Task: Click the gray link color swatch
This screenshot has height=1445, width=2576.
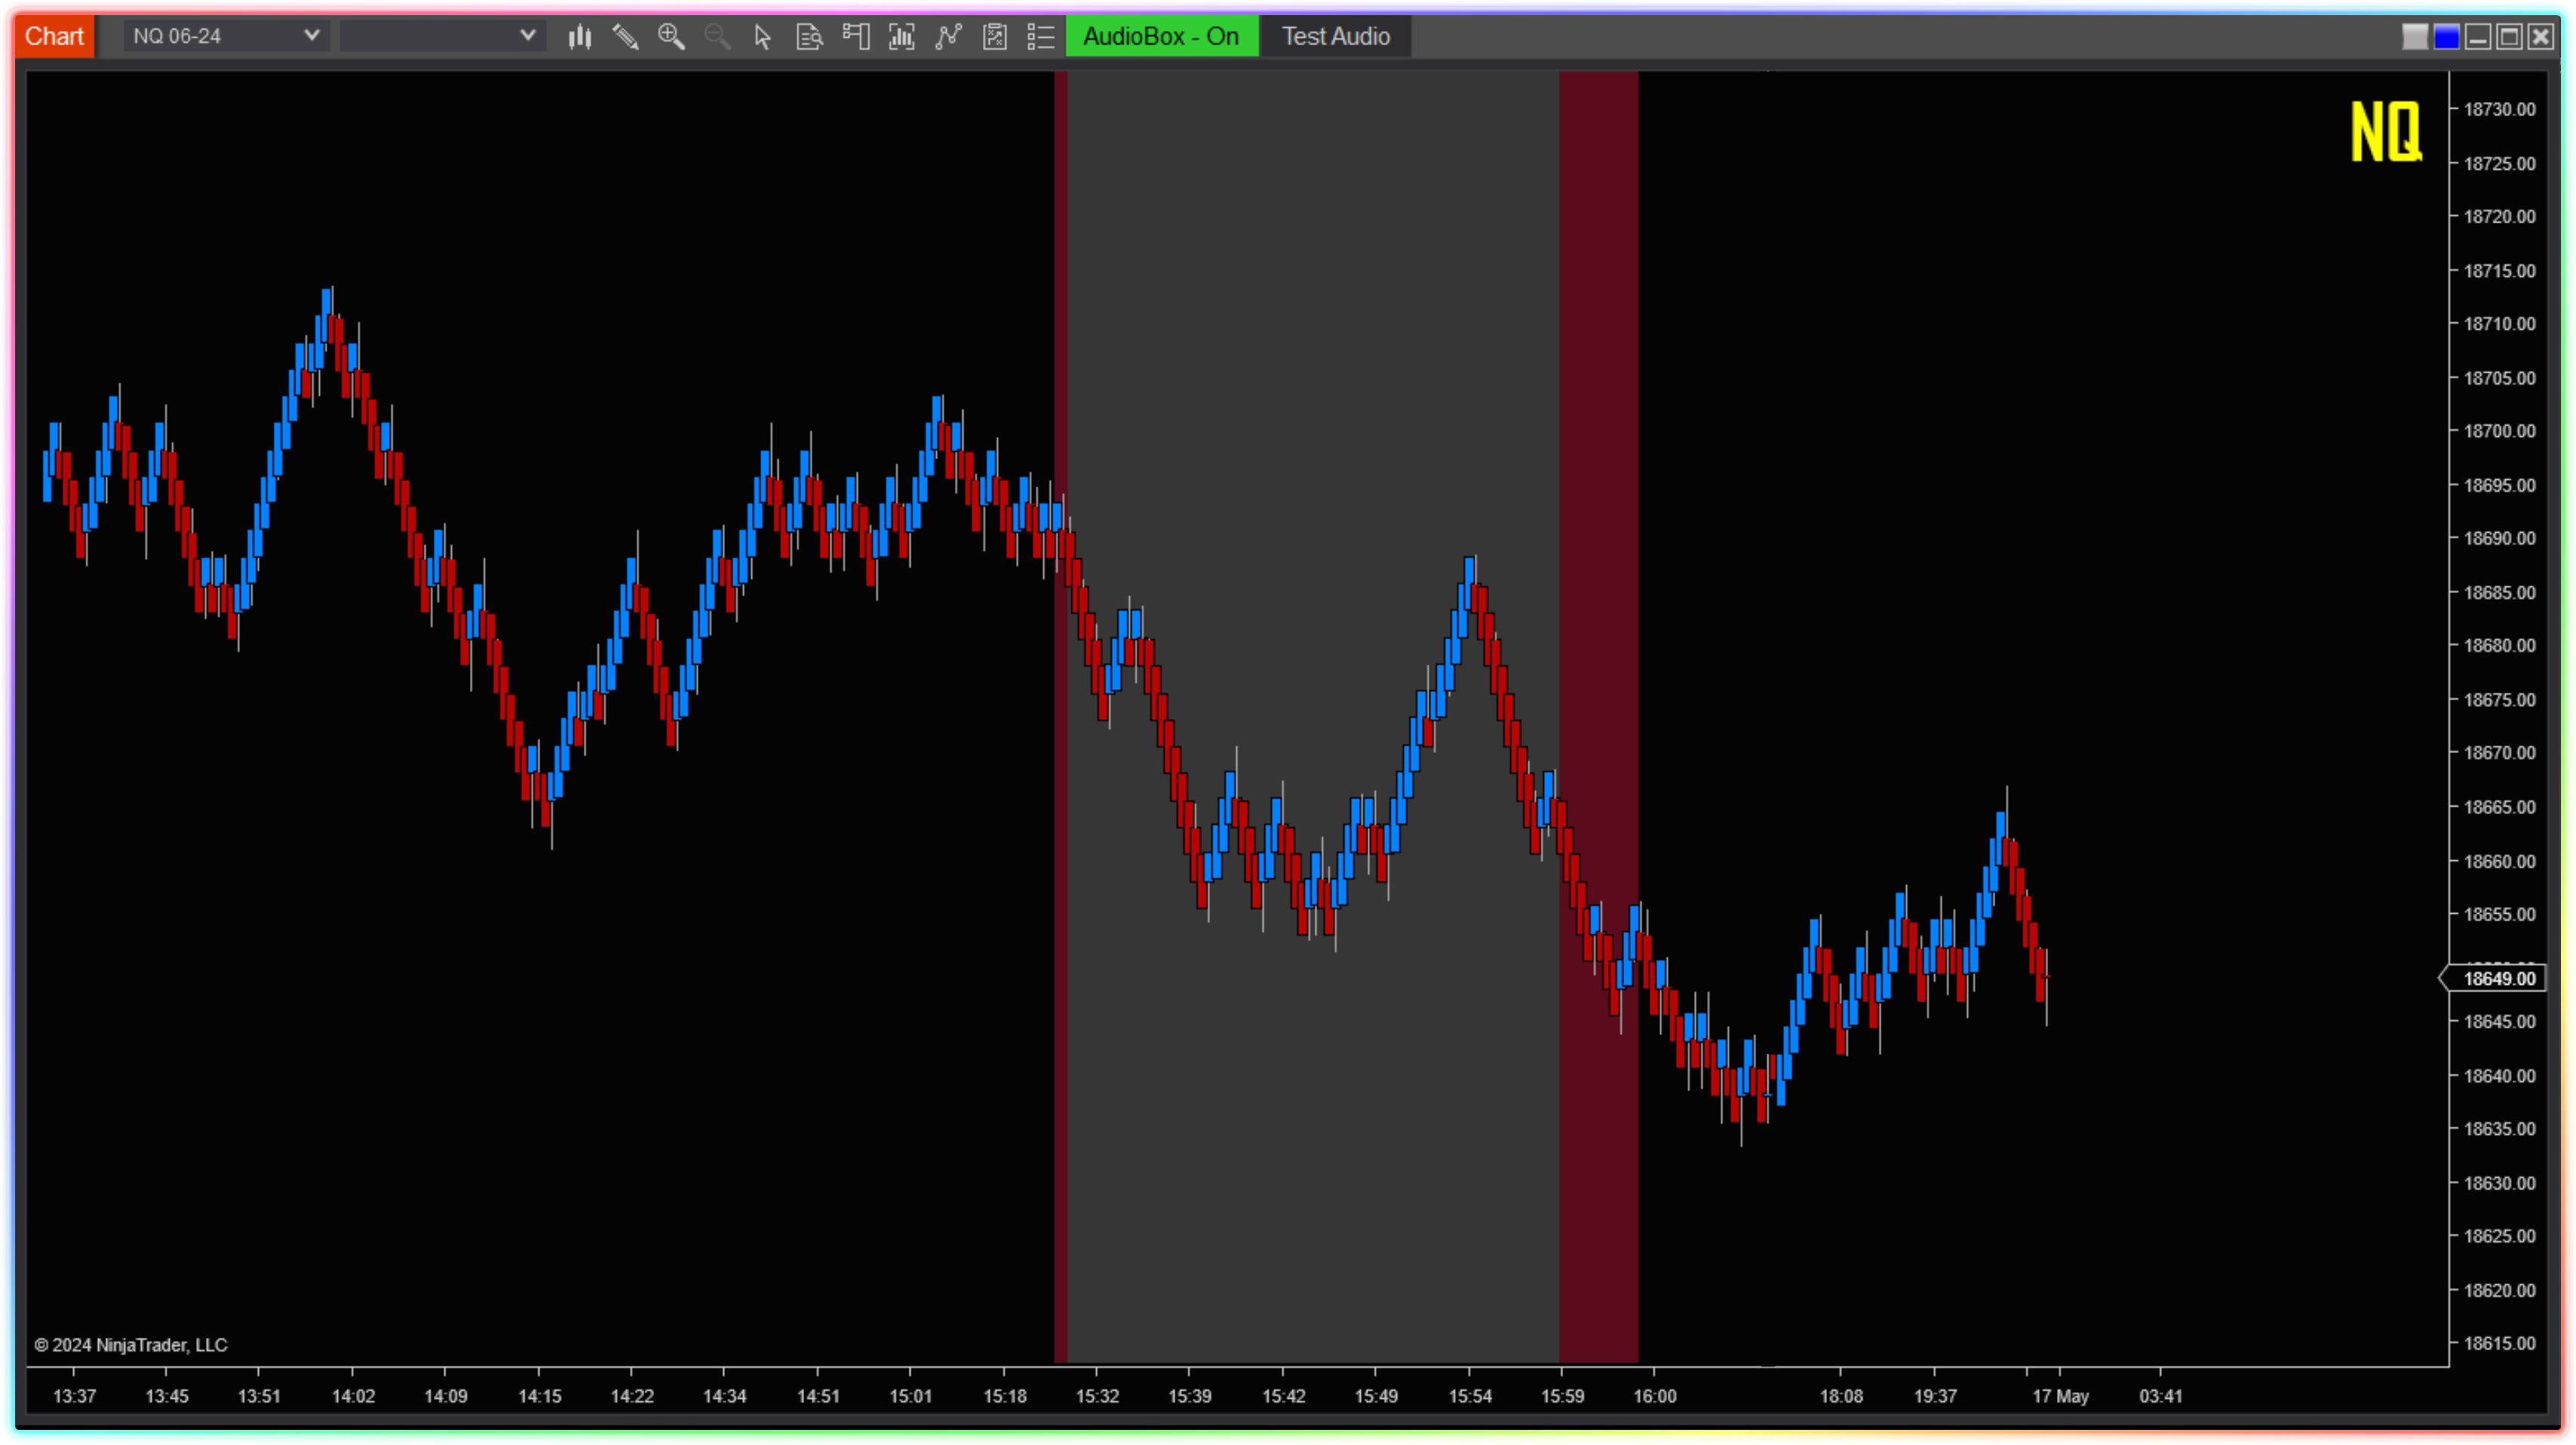Action: click(2414, 37)
